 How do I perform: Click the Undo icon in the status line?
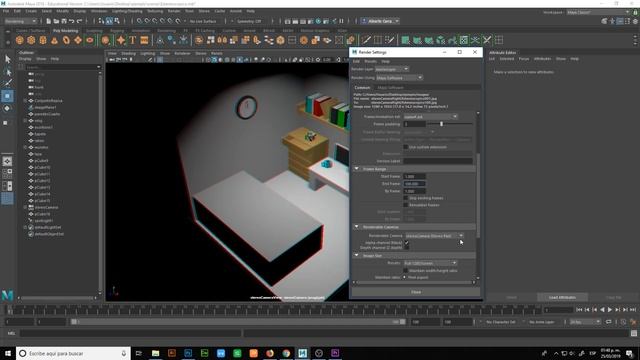pos(72,21)
